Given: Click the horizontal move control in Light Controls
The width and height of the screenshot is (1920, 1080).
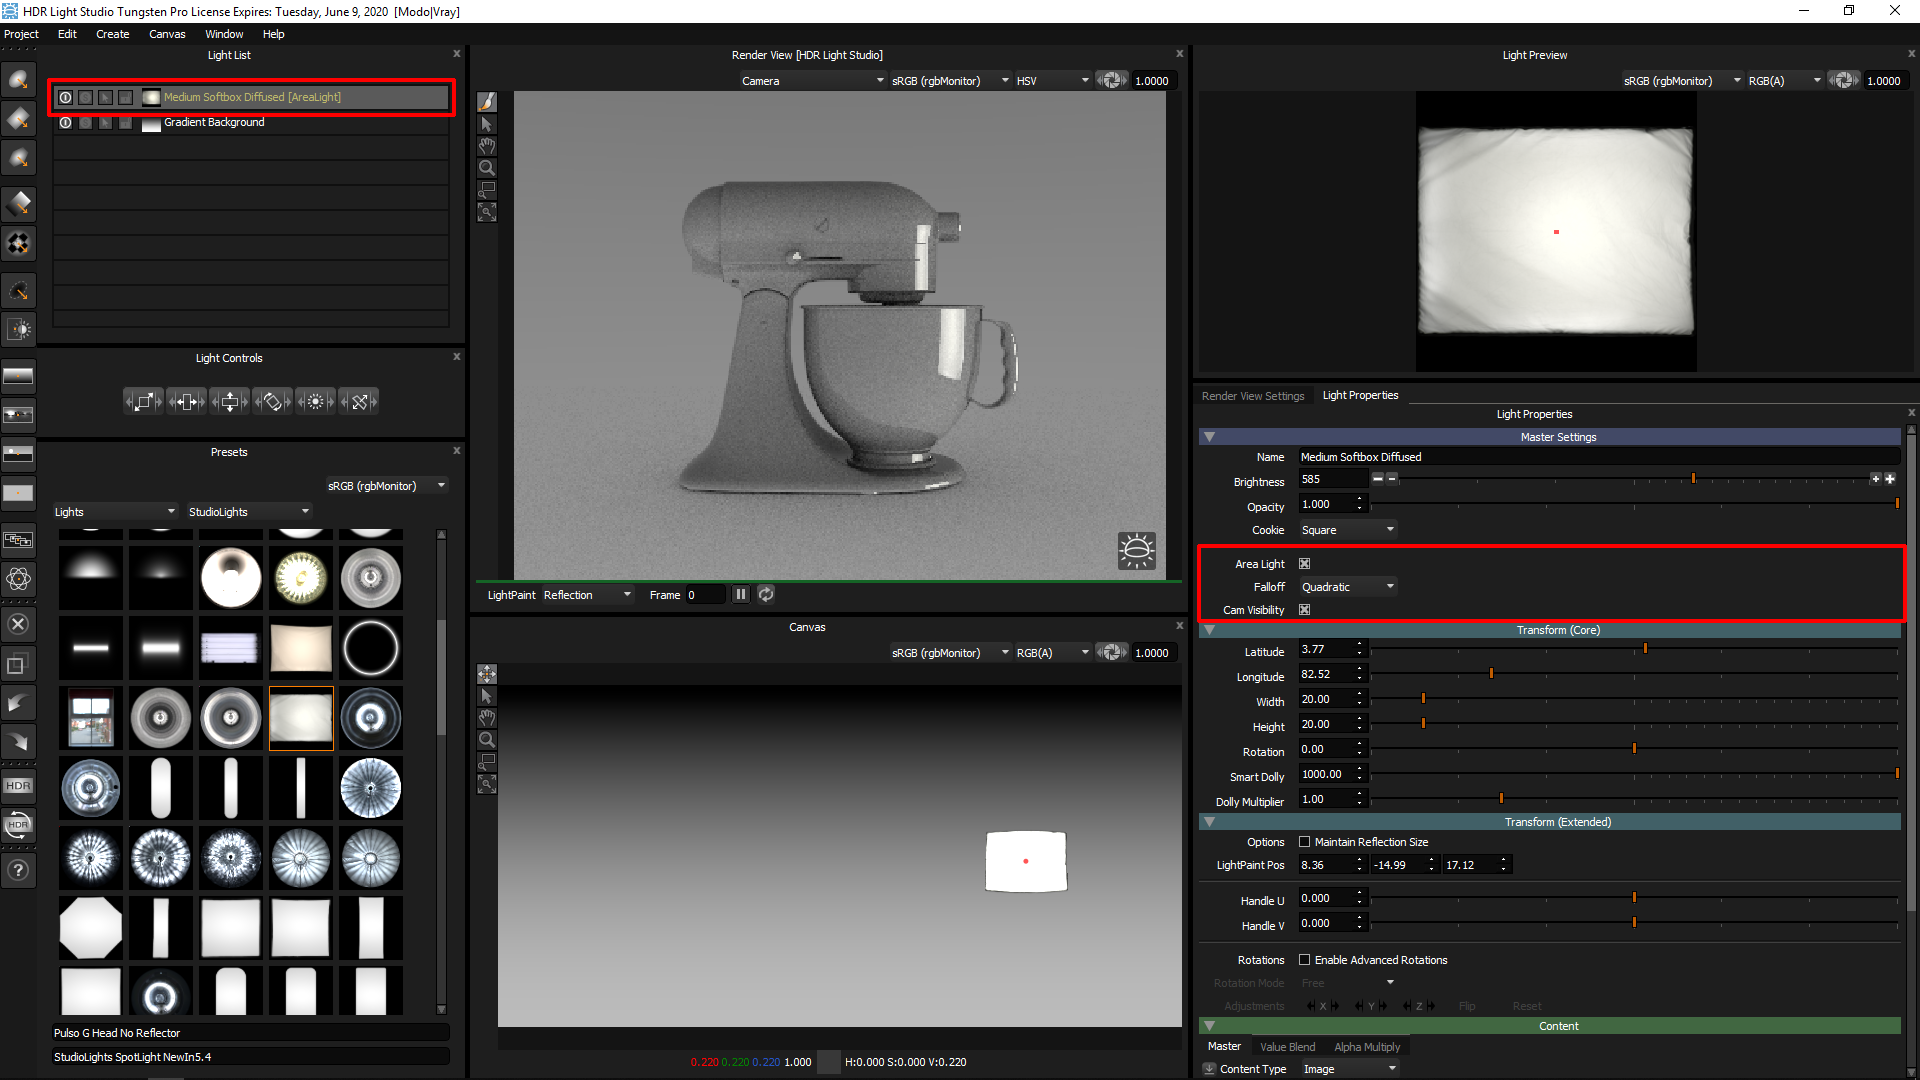Looking at the screenshot, I should [186, 402].
